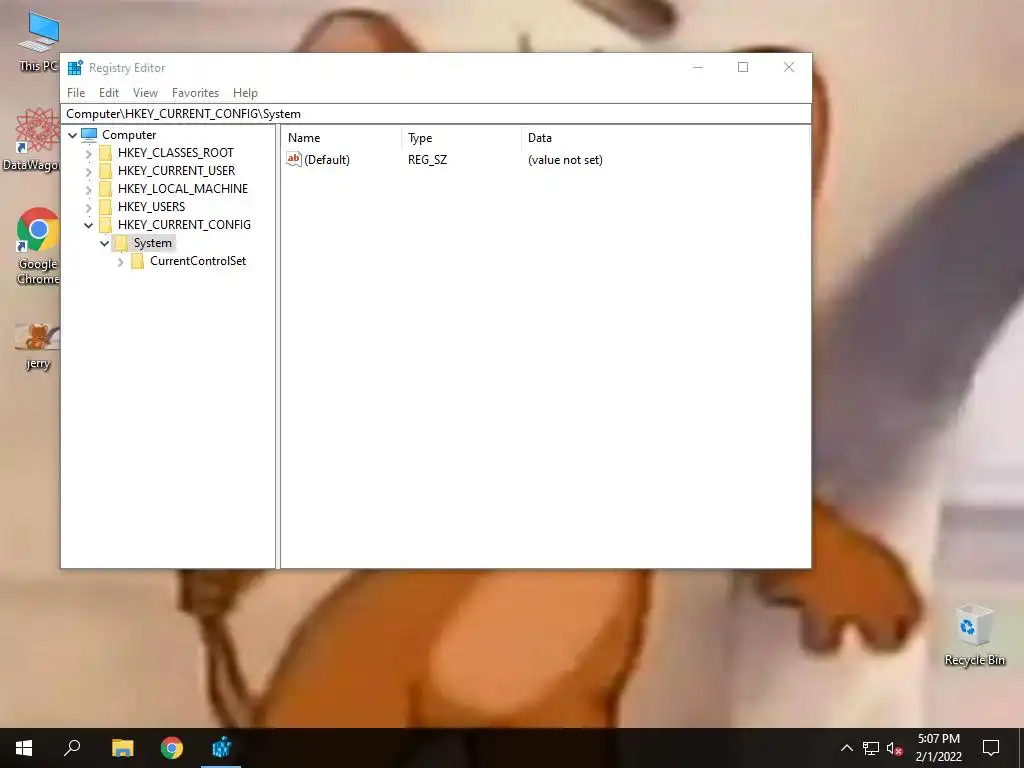This screenshot has width=1024, height=768.
Task: Open taskbar Search
Action: [x=72, y=748]
